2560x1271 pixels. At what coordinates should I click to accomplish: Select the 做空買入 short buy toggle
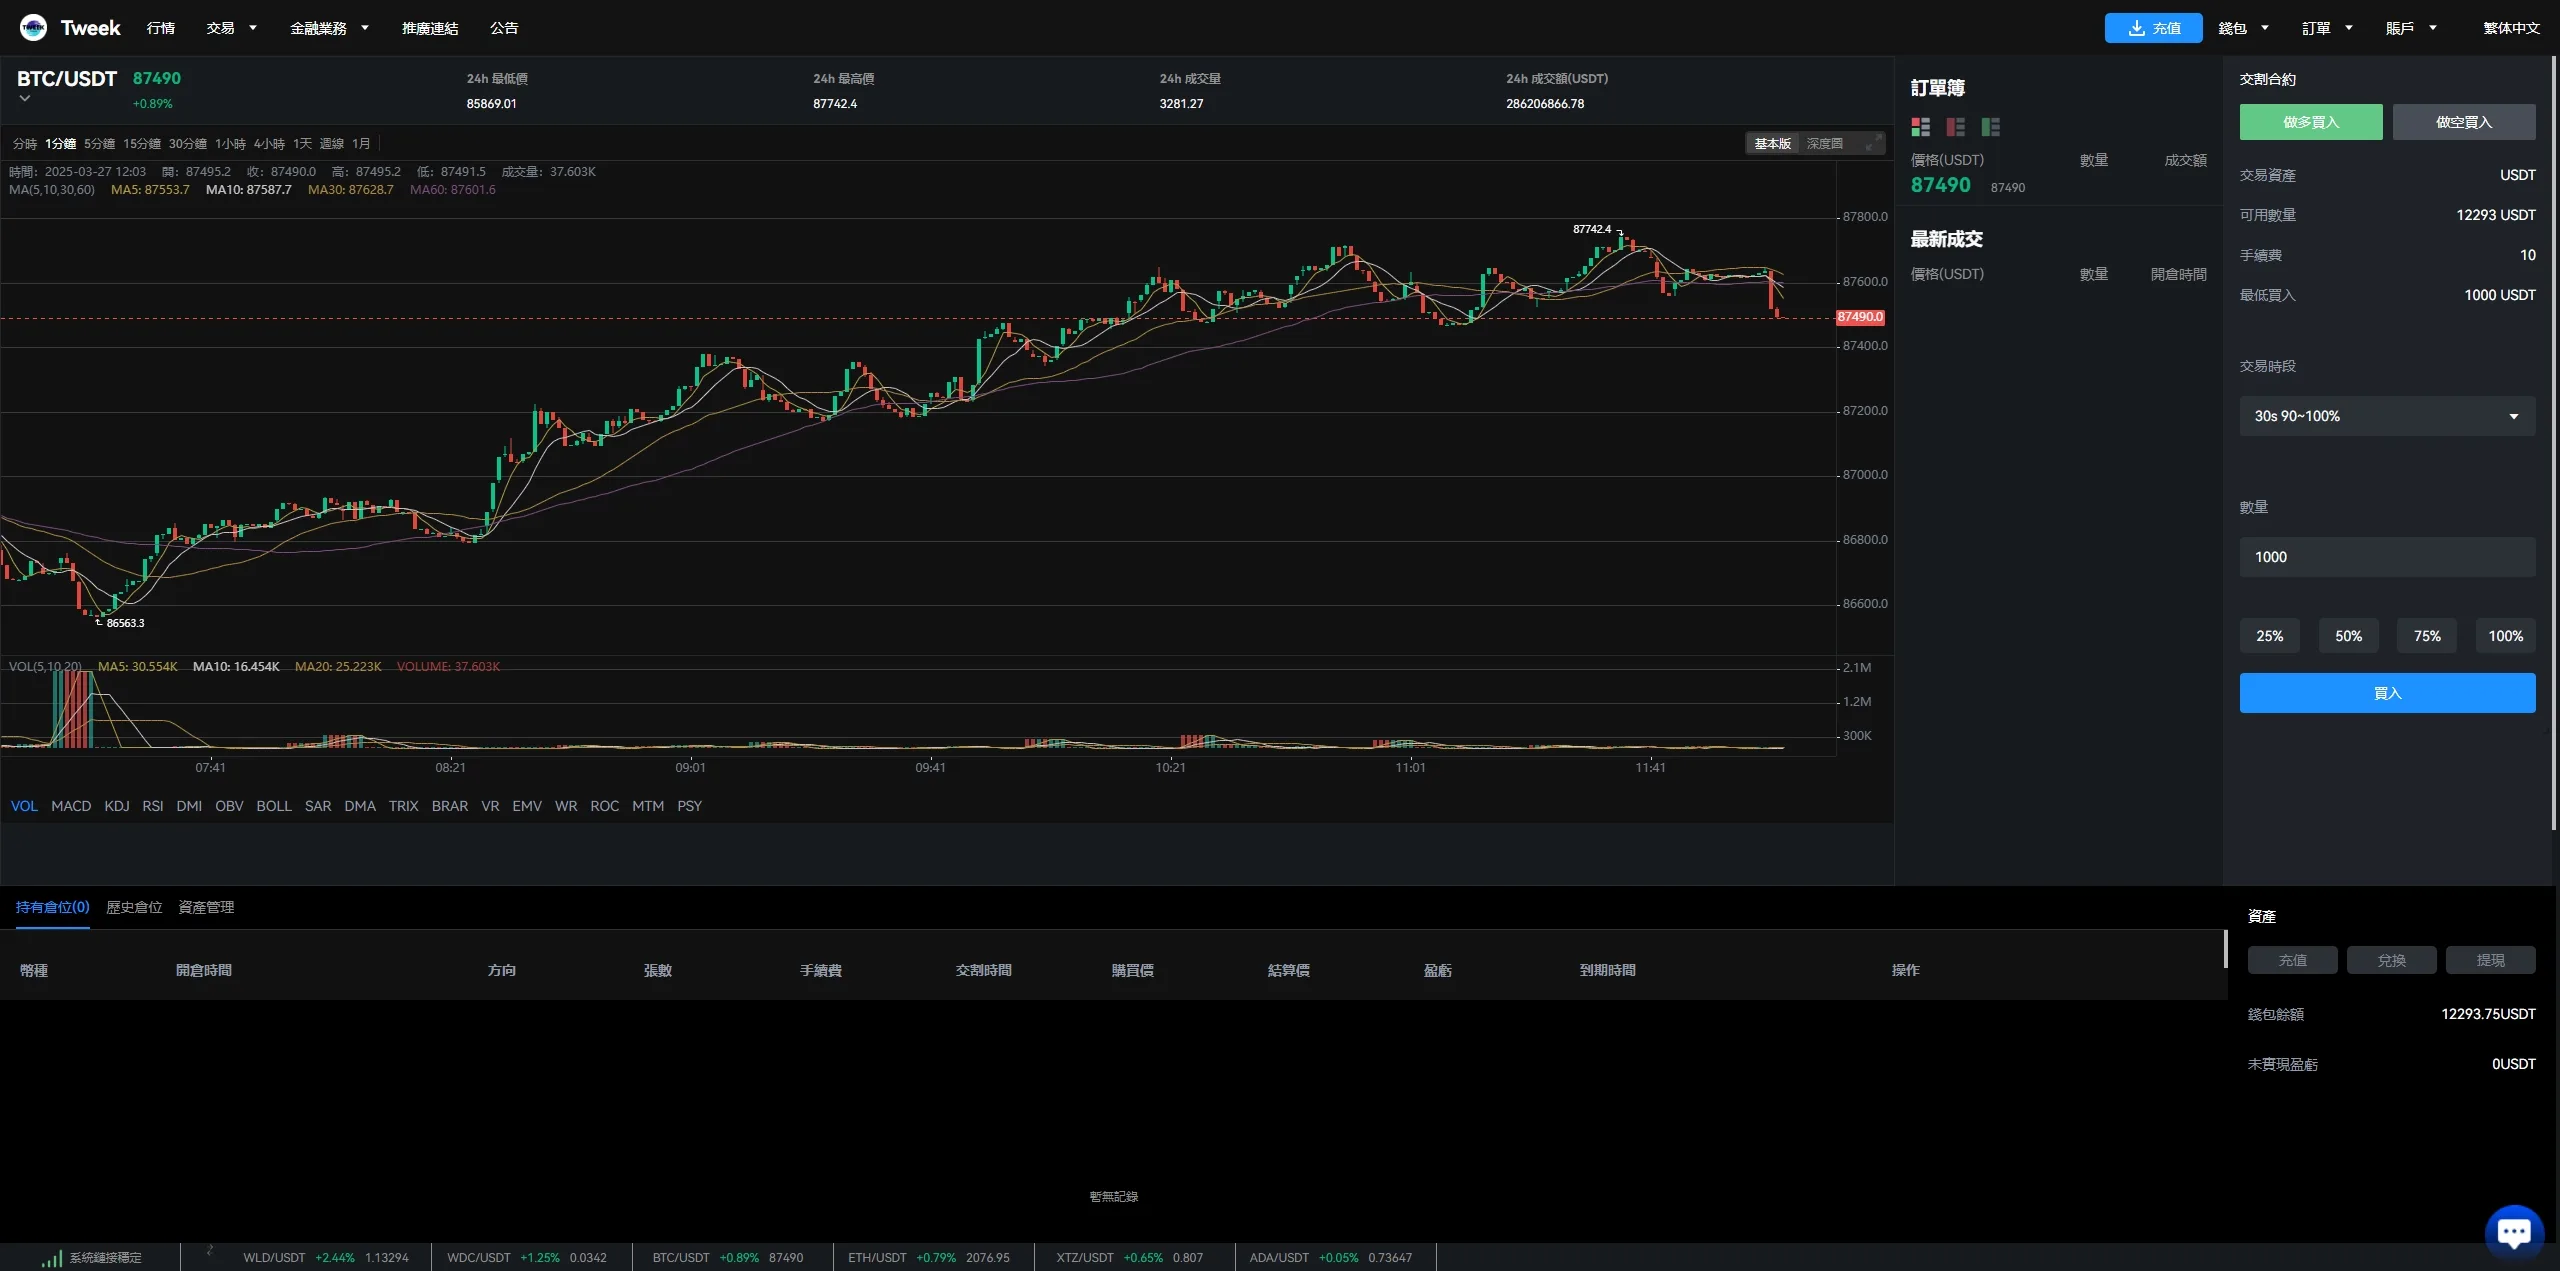(x=2463, y=122)
